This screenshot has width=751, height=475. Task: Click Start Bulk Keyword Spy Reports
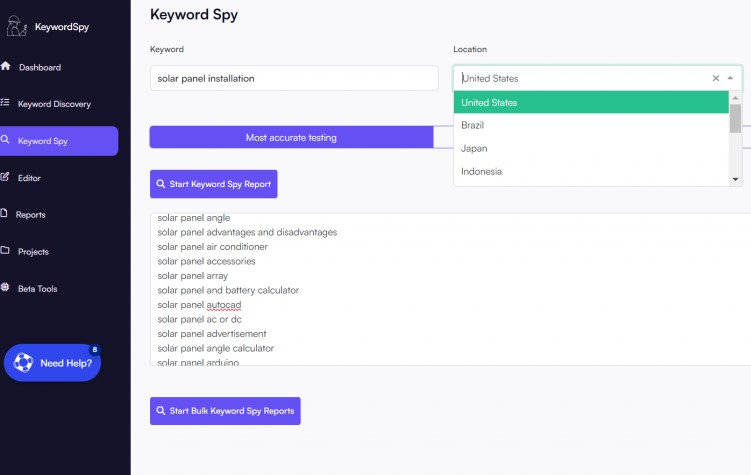click(x=225, y=411)
